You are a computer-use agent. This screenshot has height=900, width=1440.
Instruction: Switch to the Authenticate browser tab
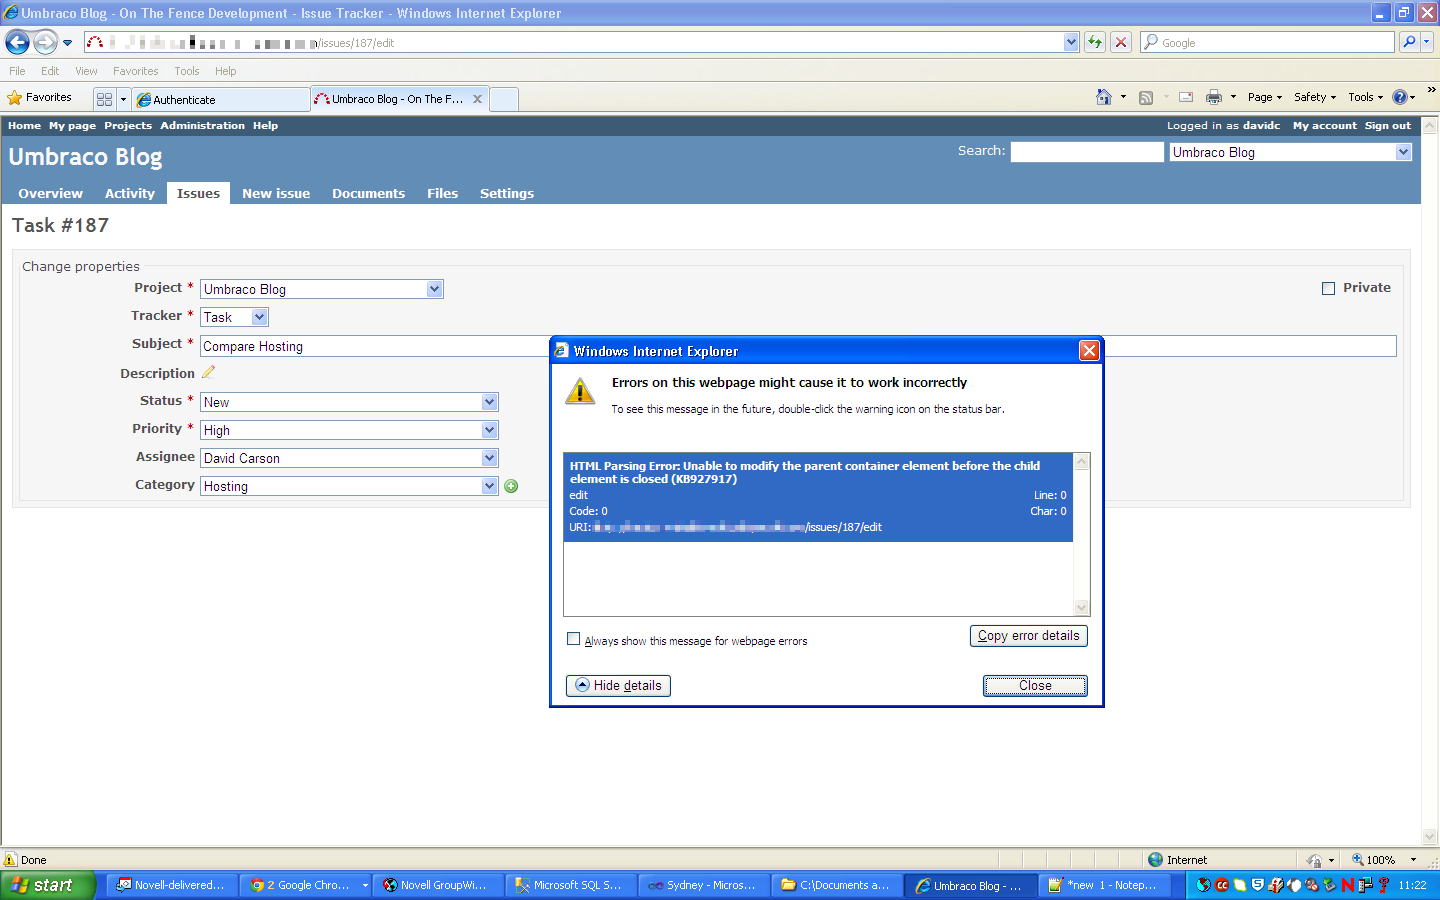coord(220,100)
